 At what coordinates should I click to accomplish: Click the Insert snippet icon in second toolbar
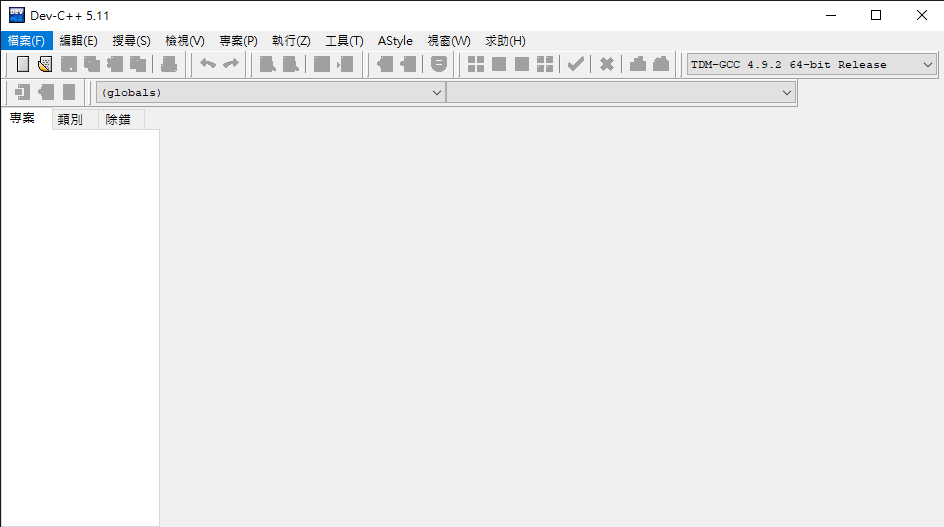(22, 92)
